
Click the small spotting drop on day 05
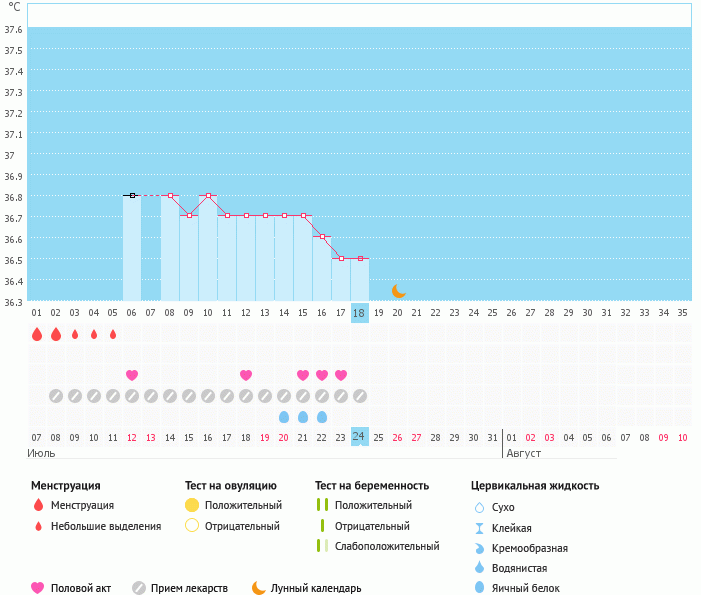pyautogui.click(x=113, y=334)
